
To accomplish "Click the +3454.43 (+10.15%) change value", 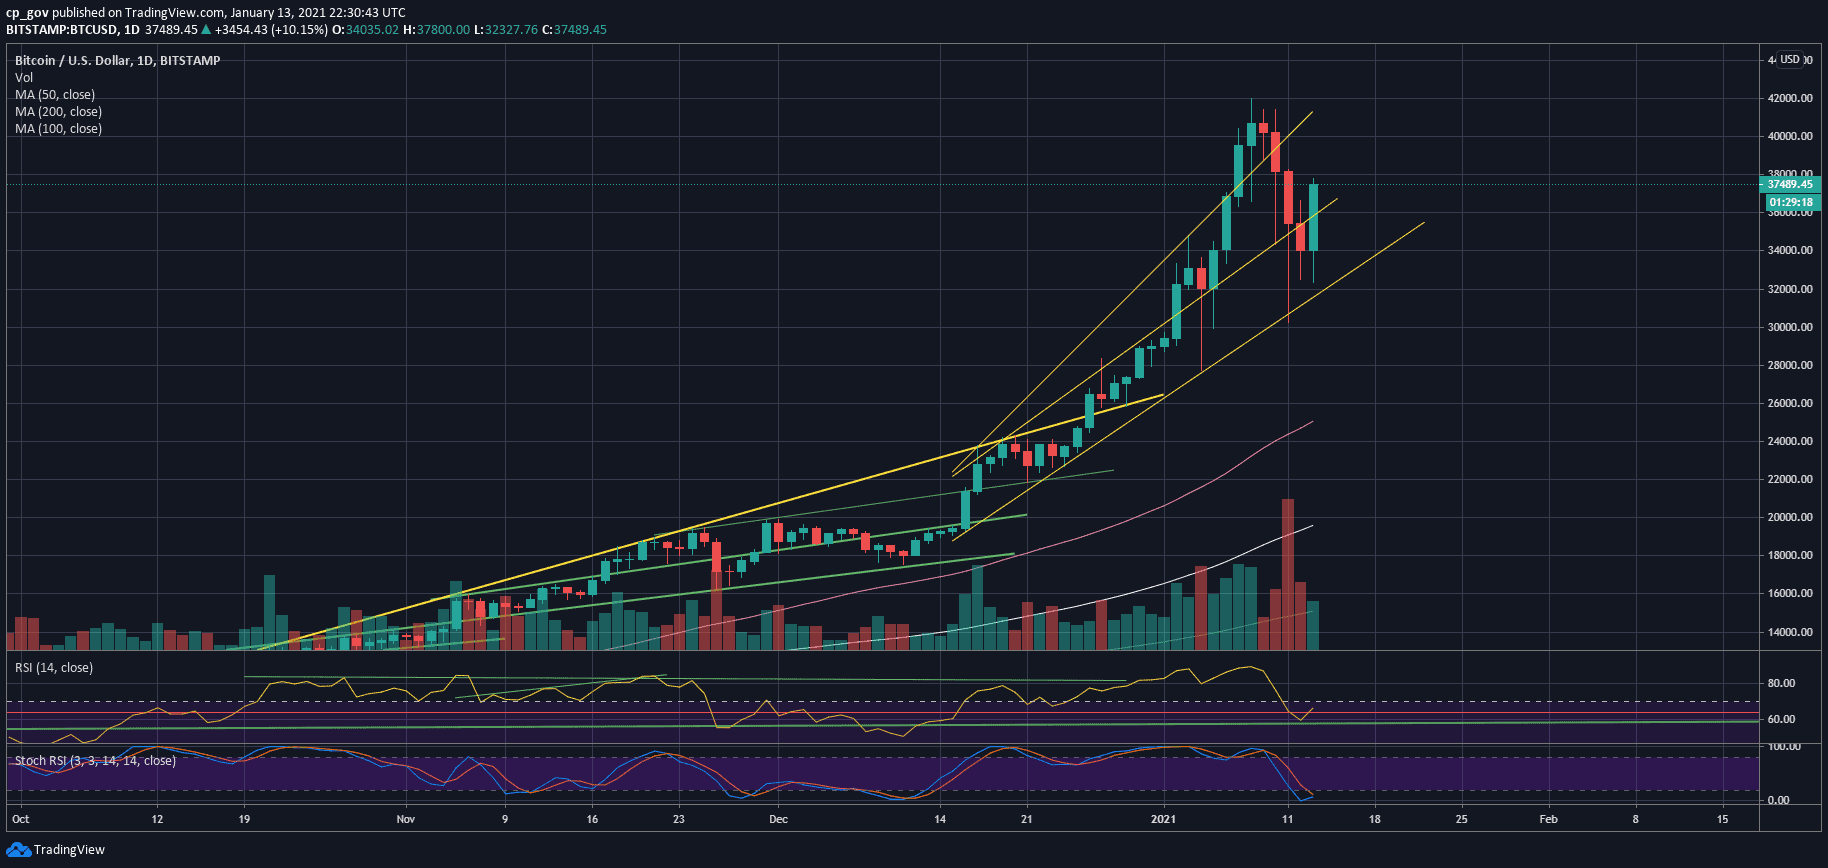I will tap(271, 29).
